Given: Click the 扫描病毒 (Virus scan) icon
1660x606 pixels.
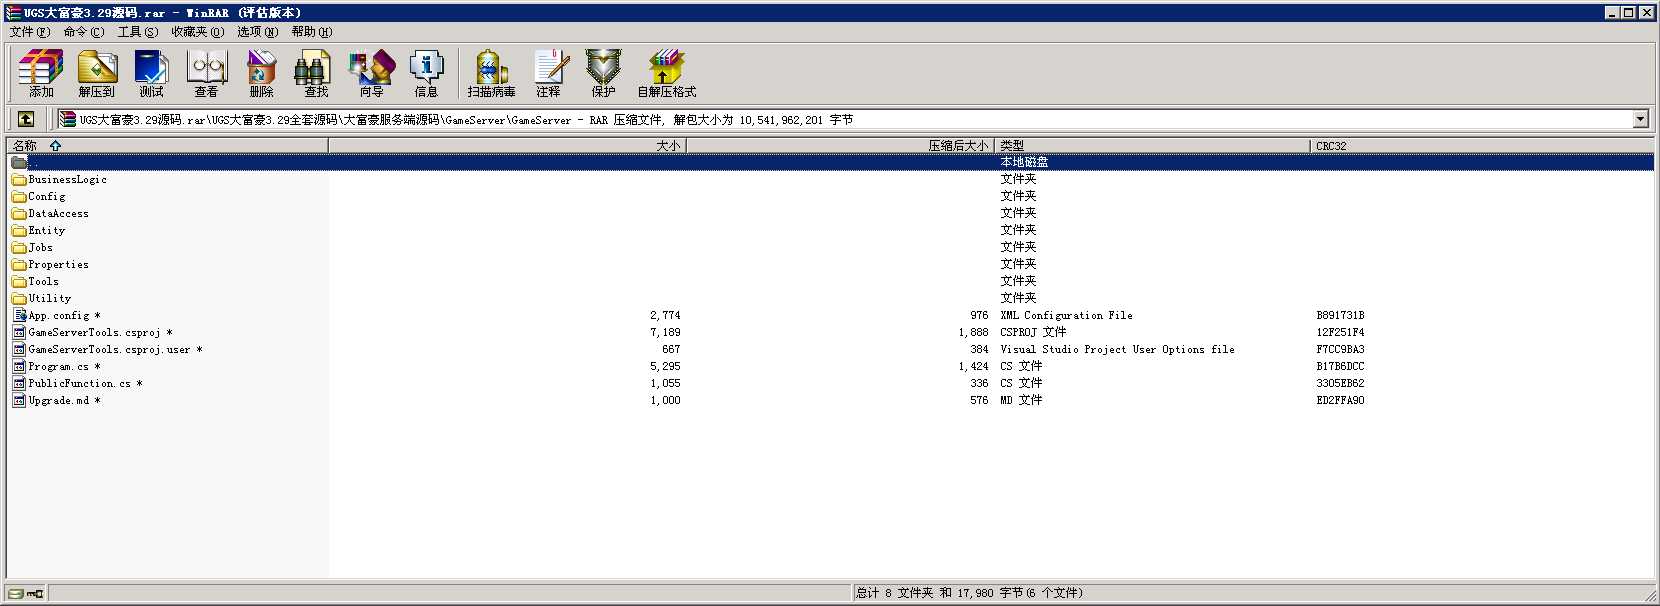Looking at the screenshot, I should tap(491, 73).
